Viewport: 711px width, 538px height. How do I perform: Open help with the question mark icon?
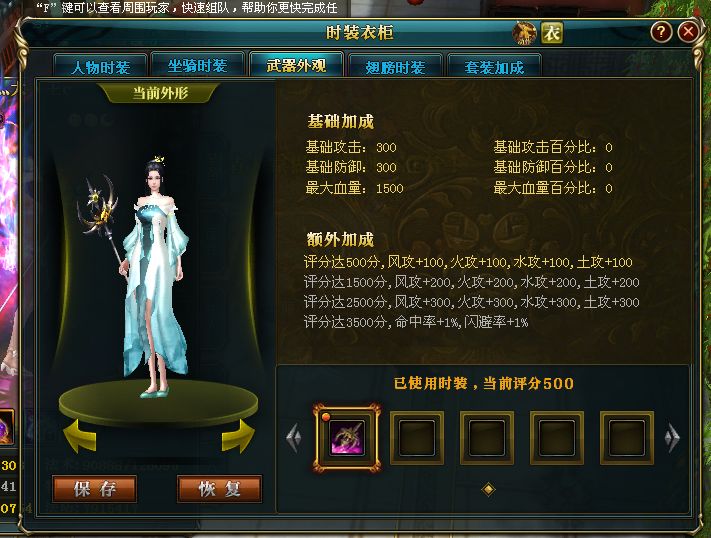click(x=661, y=32)
